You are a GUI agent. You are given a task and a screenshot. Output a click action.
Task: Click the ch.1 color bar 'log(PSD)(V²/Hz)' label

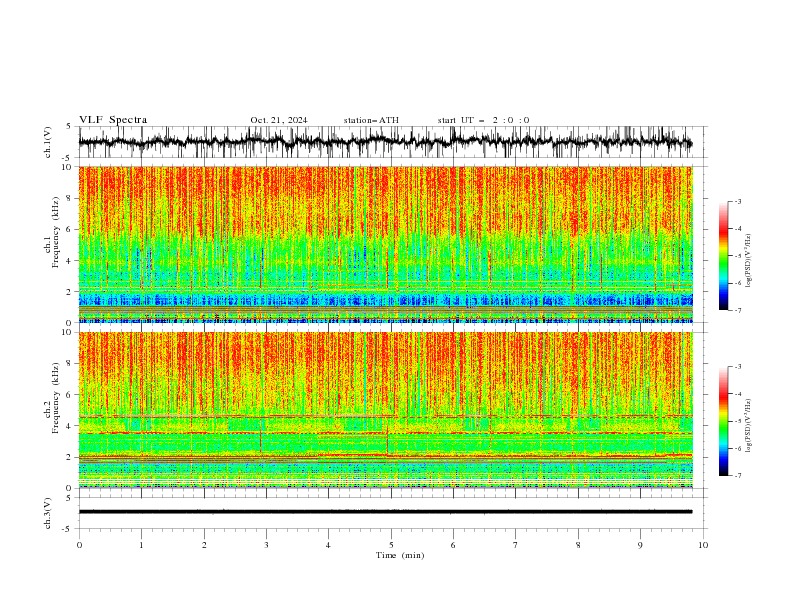[749, 261]
